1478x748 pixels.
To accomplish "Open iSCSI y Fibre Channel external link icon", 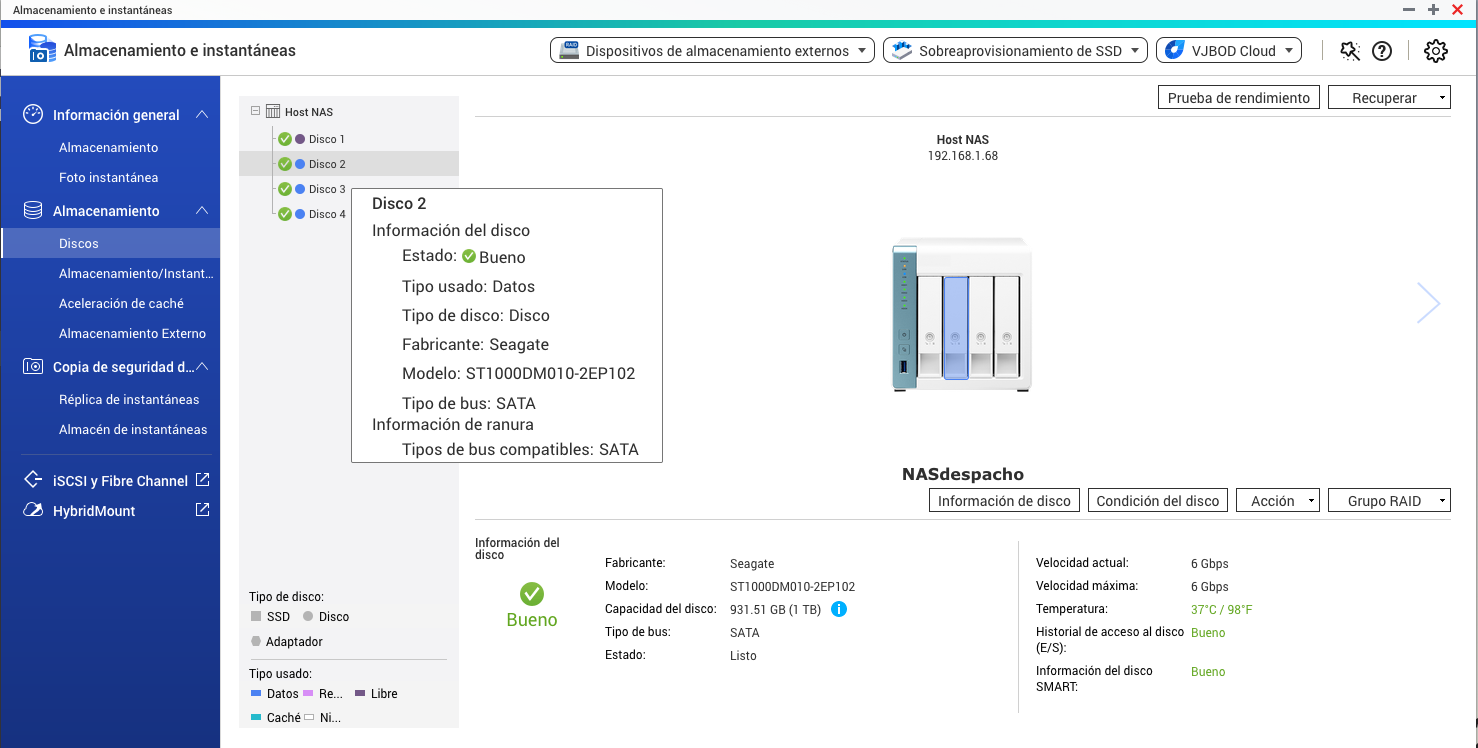I will [x=202, y=480].
